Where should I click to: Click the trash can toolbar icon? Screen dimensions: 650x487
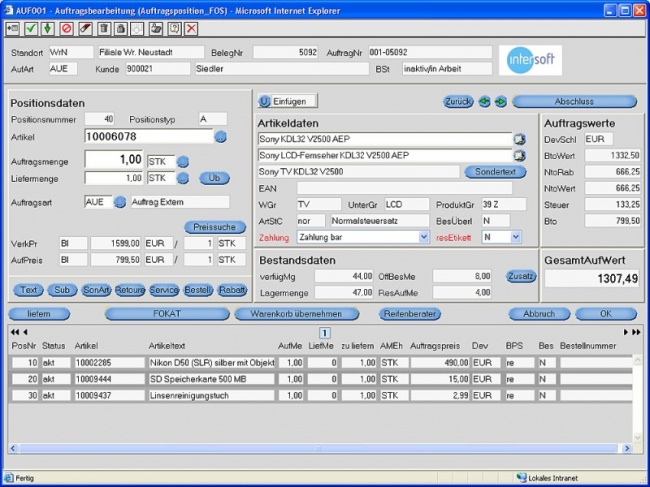tap(104, 29)
